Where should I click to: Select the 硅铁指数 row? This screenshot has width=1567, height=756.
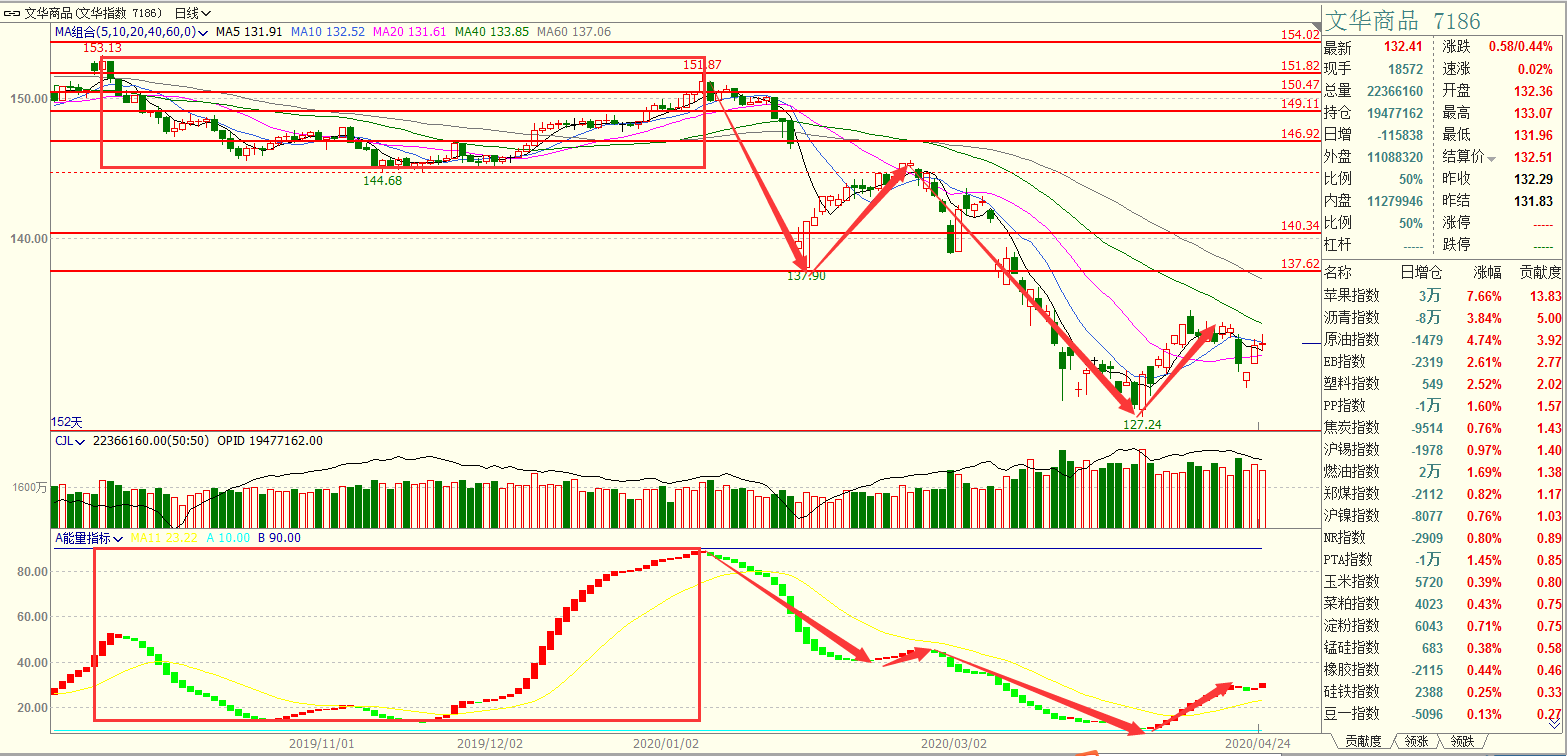[x=1443, y=692]
